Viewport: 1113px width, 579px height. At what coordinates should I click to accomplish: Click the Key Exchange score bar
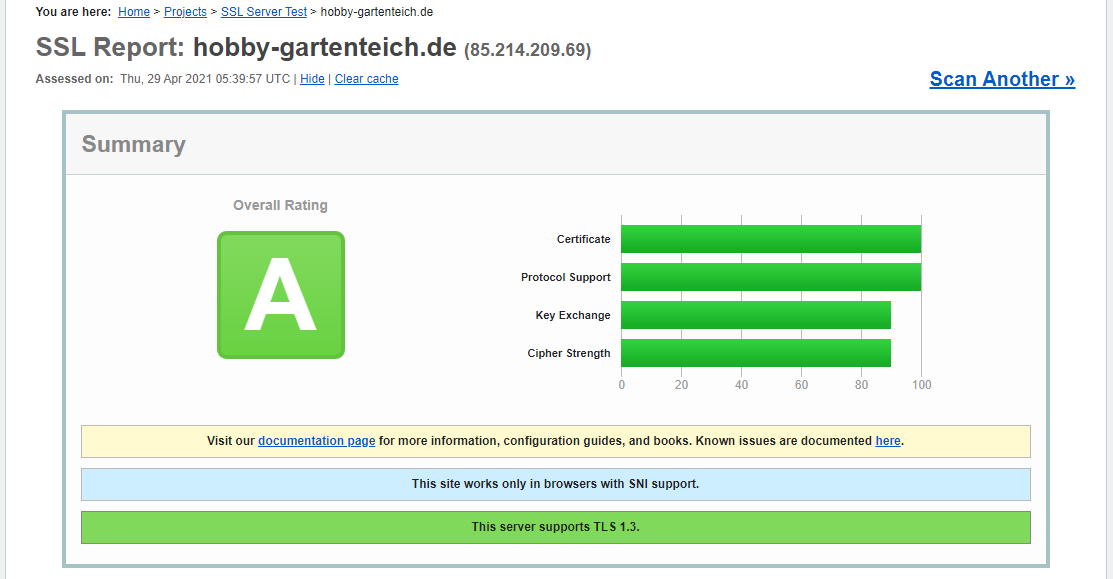point(756,315)
